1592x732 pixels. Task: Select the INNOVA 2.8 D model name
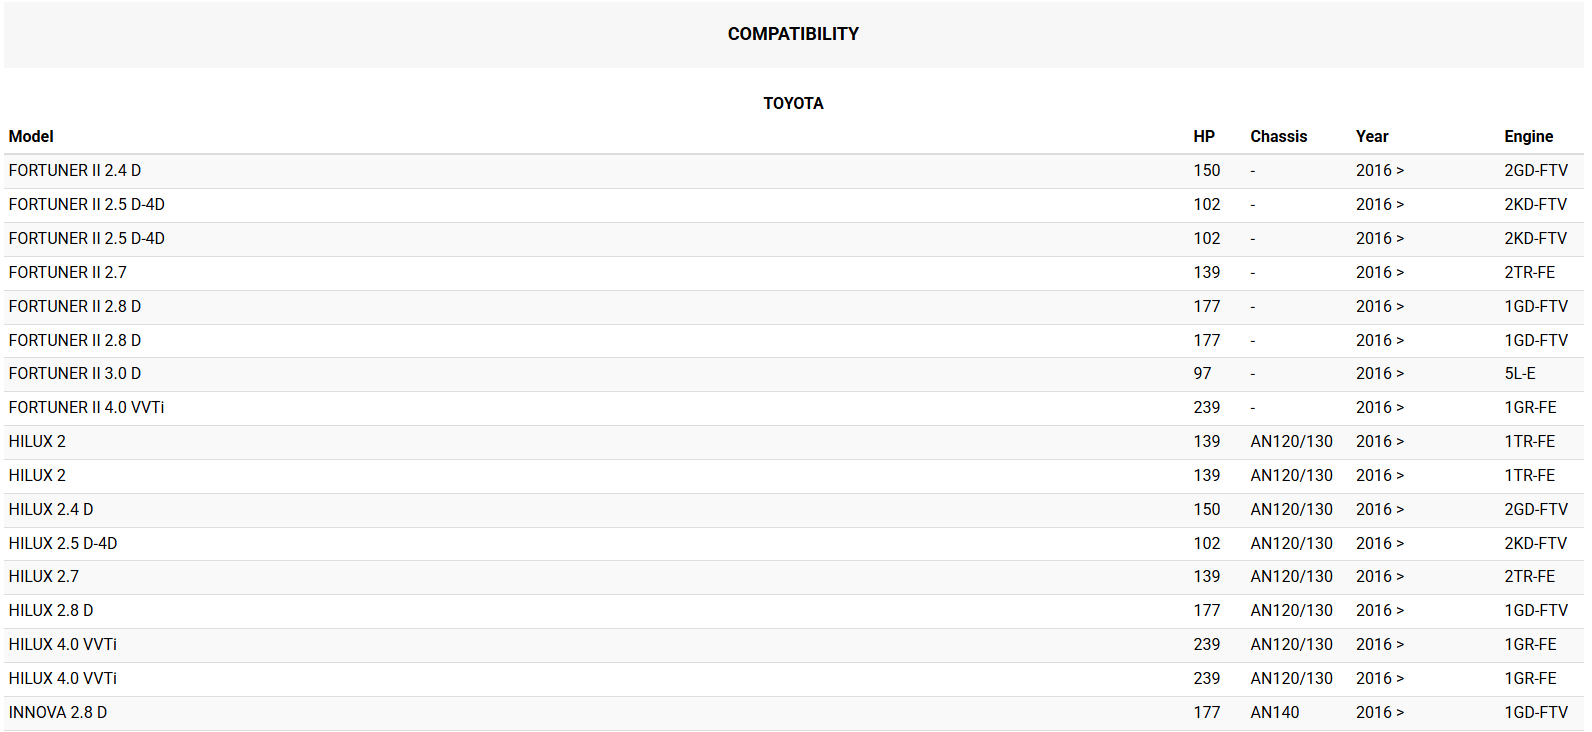58,712
